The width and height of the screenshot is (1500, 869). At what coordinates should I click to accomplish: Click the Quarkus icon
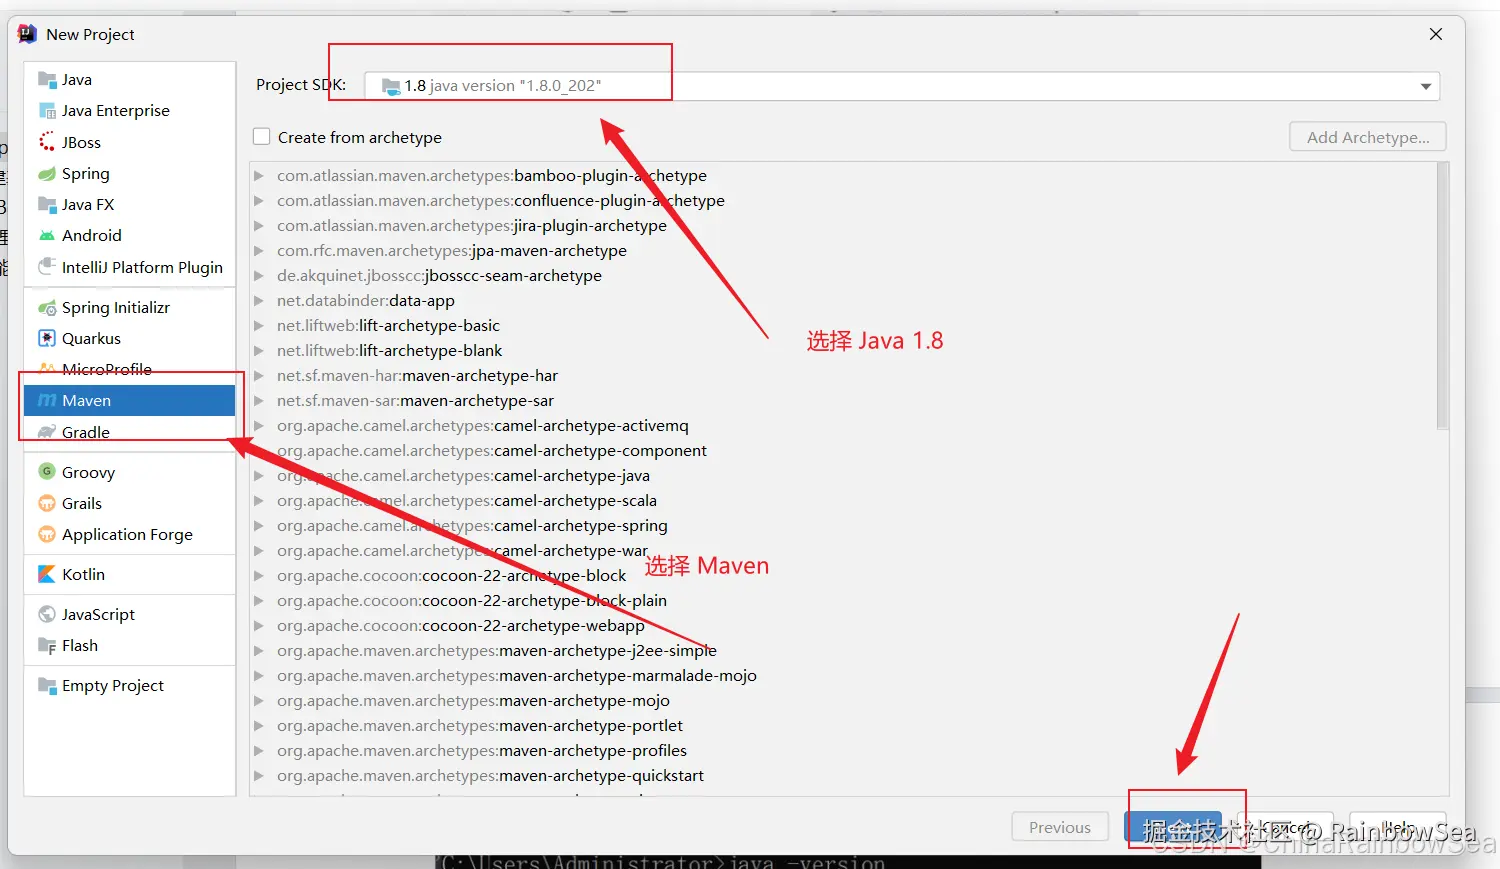coord(47,339)
